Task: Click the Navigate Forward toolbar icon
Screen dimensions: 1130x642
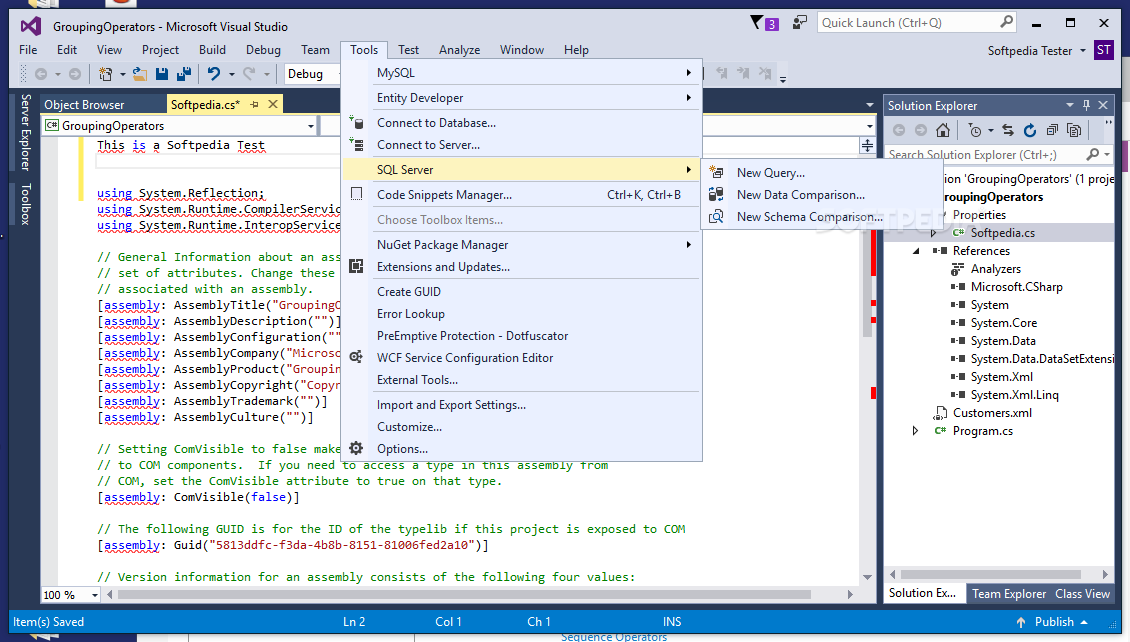Action: click(75, 73)
